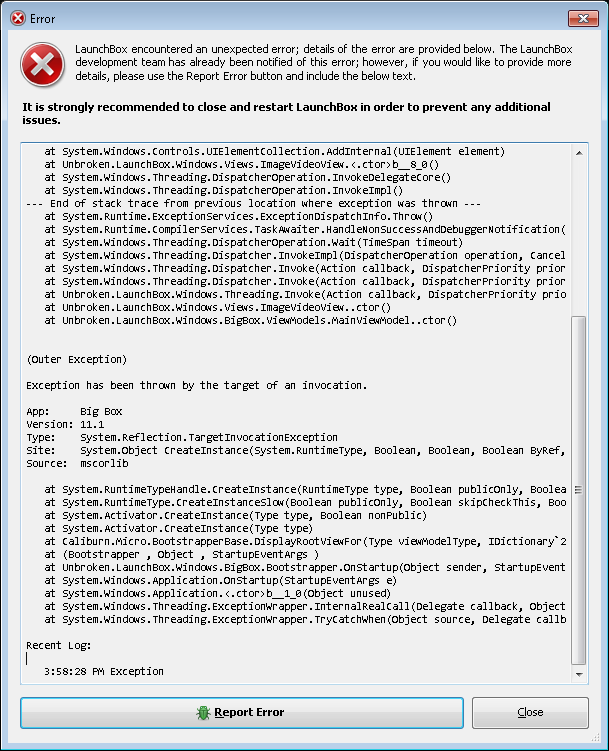Click the scrollbar down arrow of the stack trace
This screenshot has width=609, height=751.
579,674
